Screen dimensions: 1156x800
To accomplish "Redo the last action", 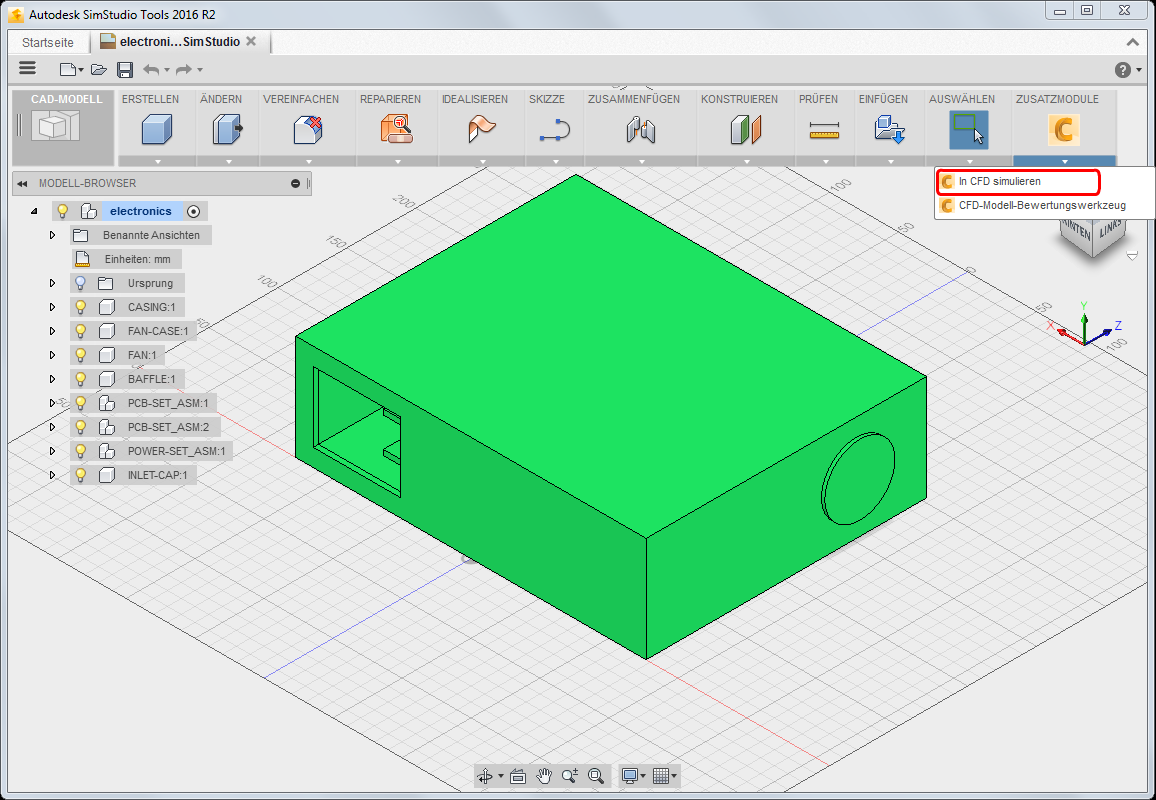I will [x=184, y=69].
